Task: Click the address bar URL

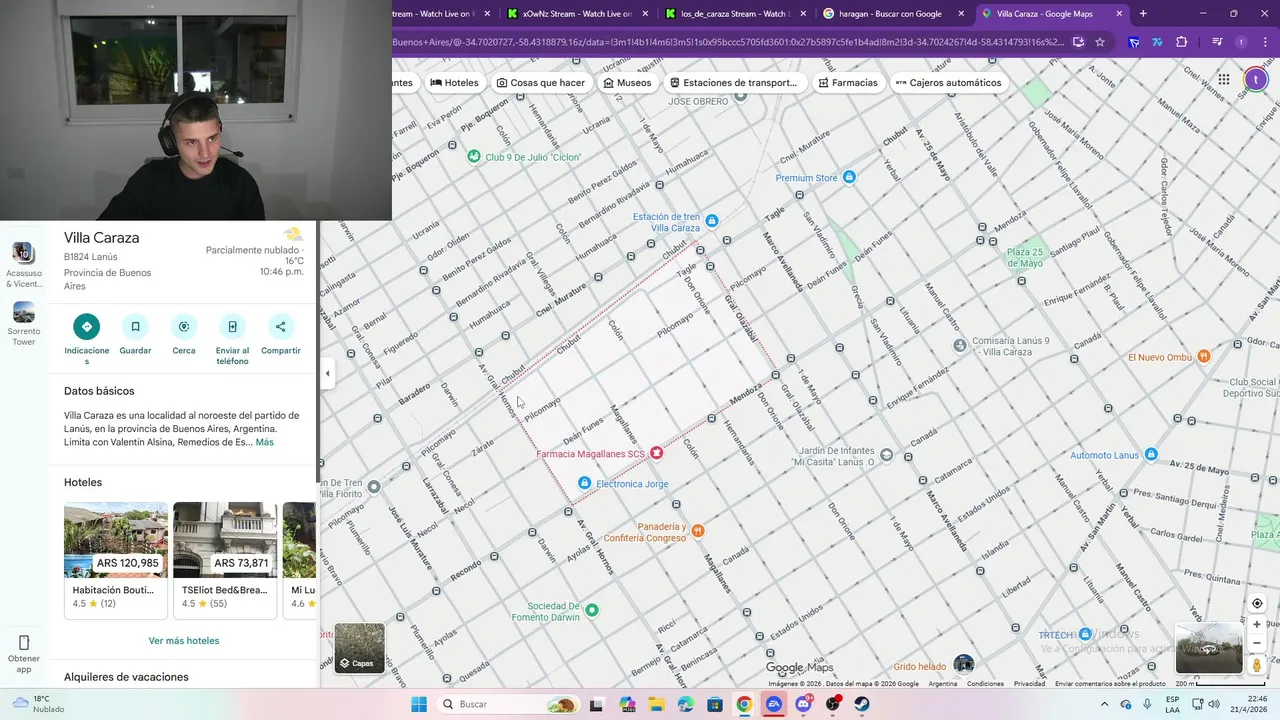Action: [728, 42]
